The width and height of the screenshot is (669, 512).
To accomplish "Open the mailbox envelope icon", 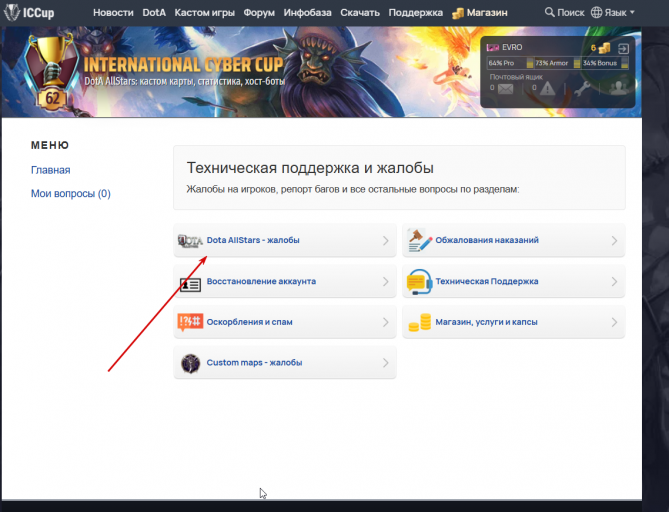I will point(506,89).
